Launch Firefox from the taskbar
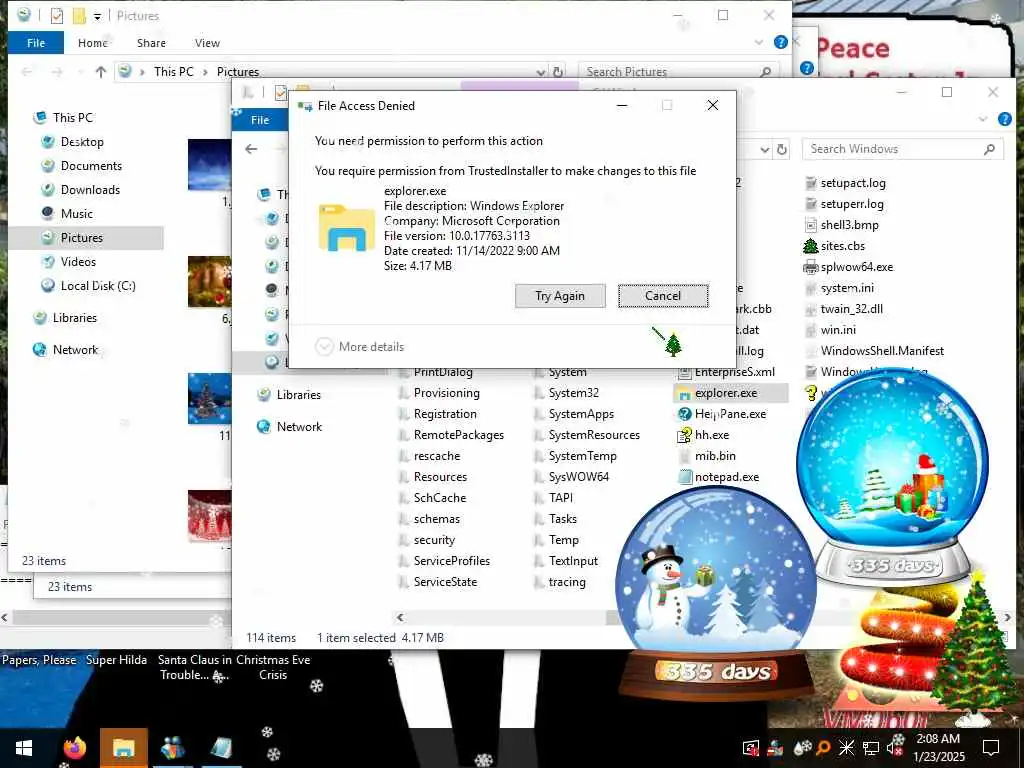Screen dimensions: 1024x768 coord(74,748)
